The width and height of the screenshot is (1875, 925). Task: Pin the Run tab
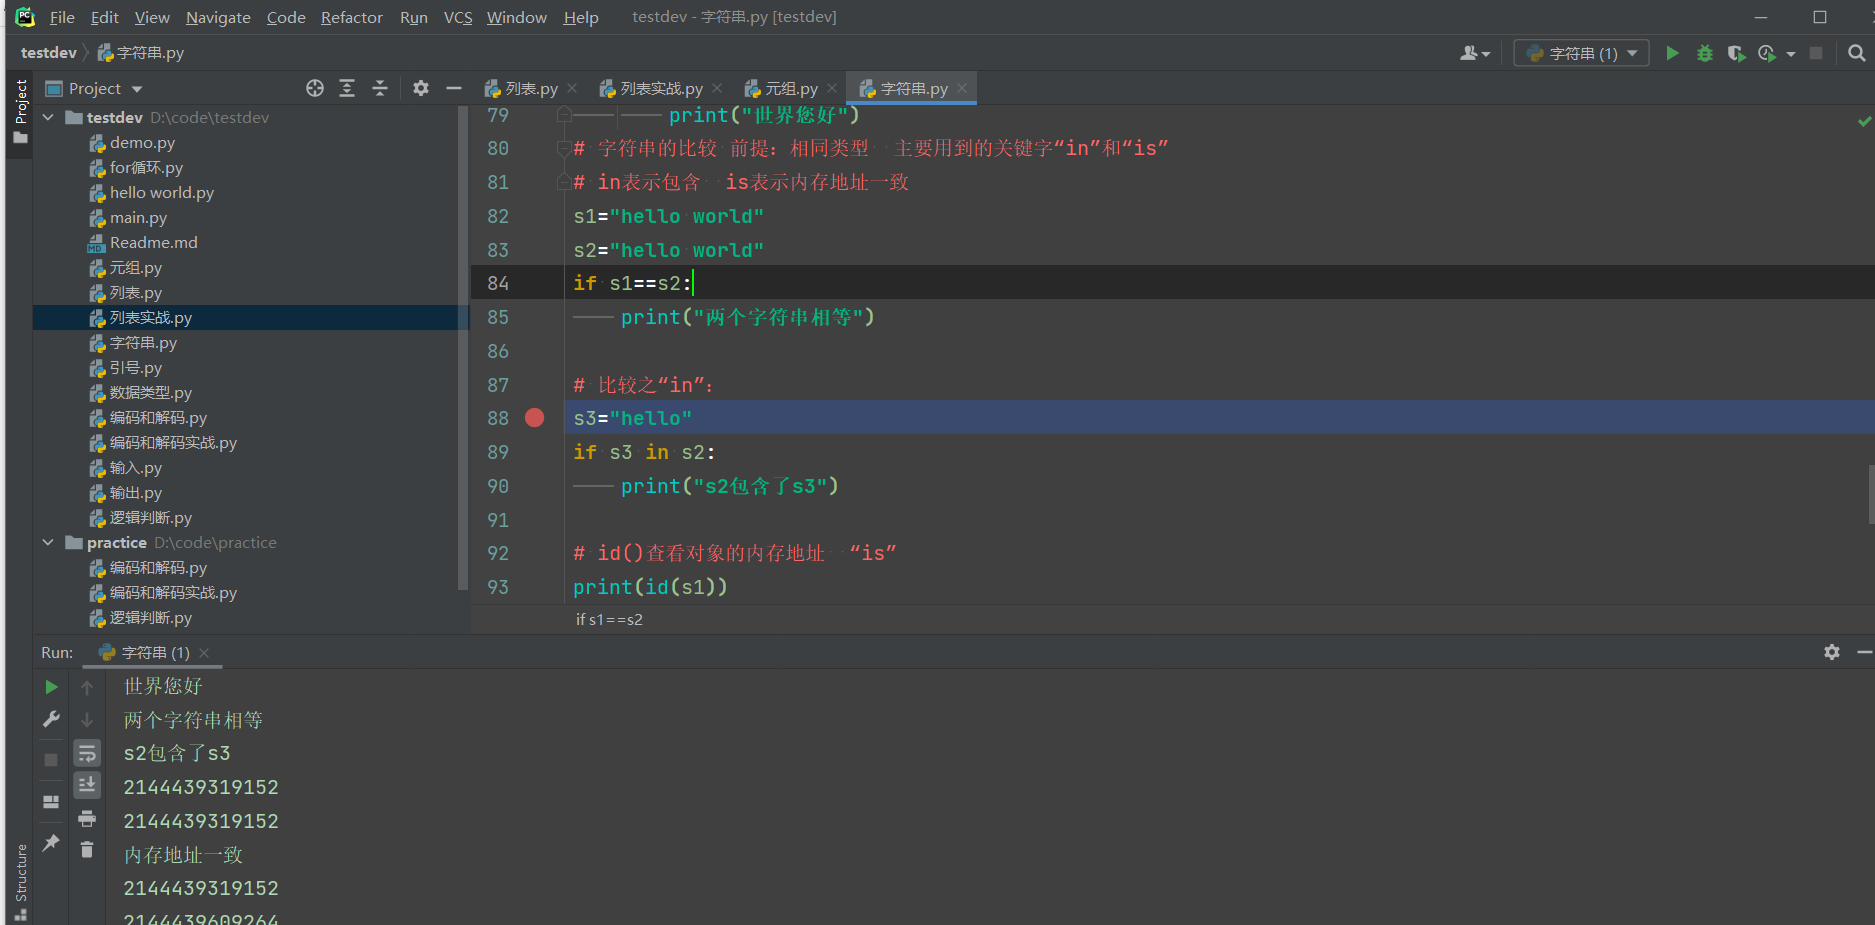51,843
